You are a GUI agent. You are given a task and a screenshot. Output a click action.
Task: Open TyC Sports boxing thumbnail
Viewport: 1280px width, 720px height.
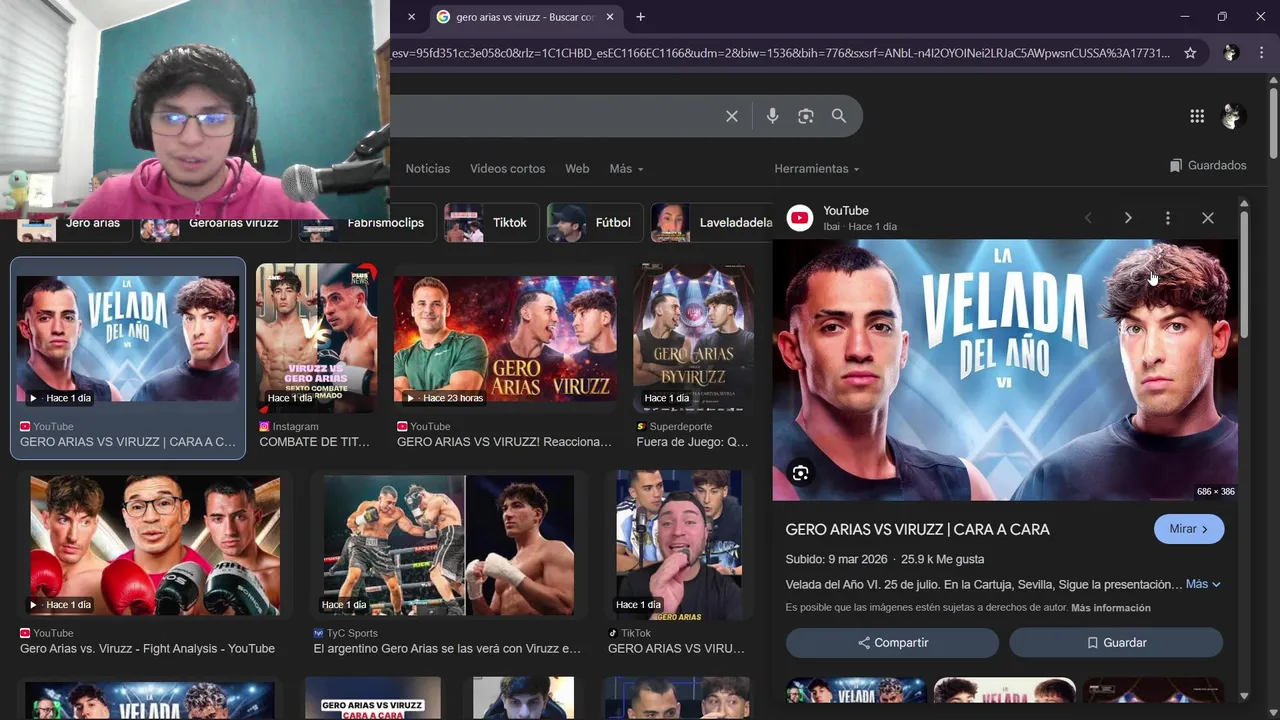(x=449, y=545)
